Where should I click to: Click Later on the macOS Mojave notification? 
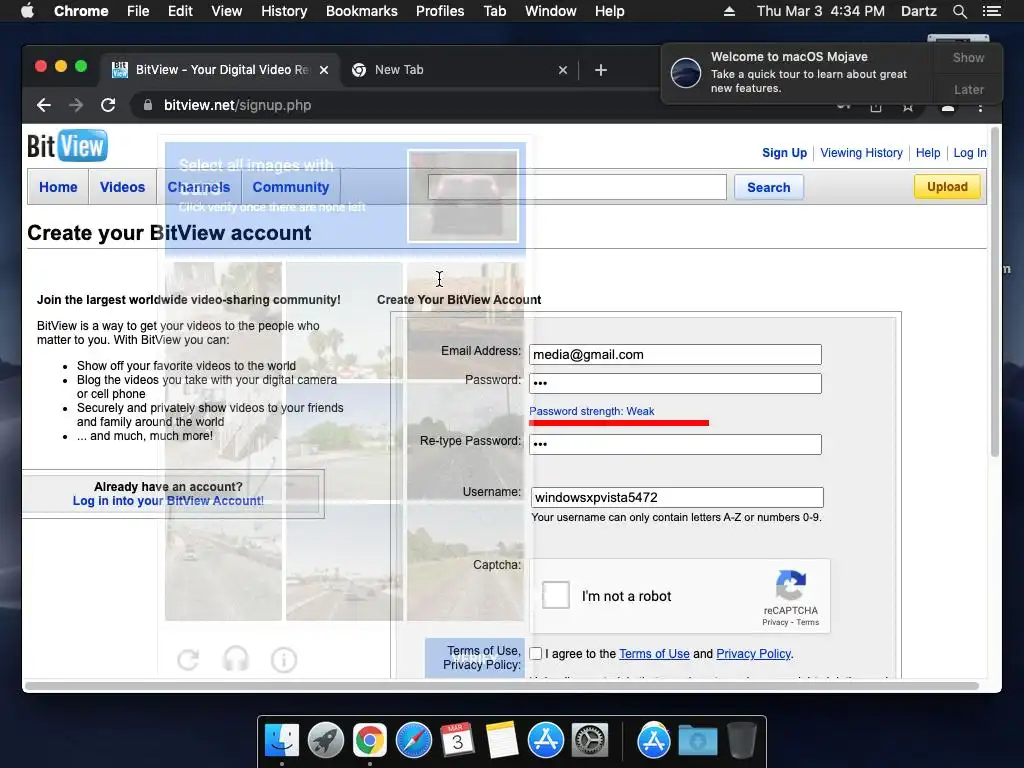(x=968, y=89)
